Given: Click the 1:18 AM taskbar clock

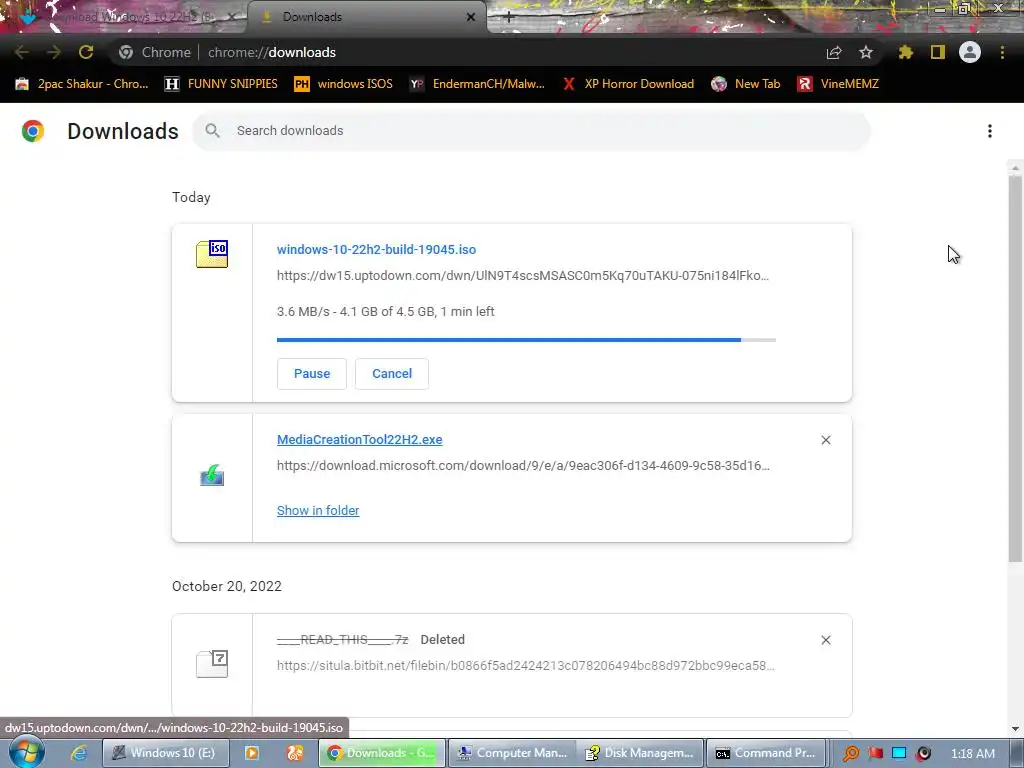Looking at the screenshot, I should (x=973, y=753).
